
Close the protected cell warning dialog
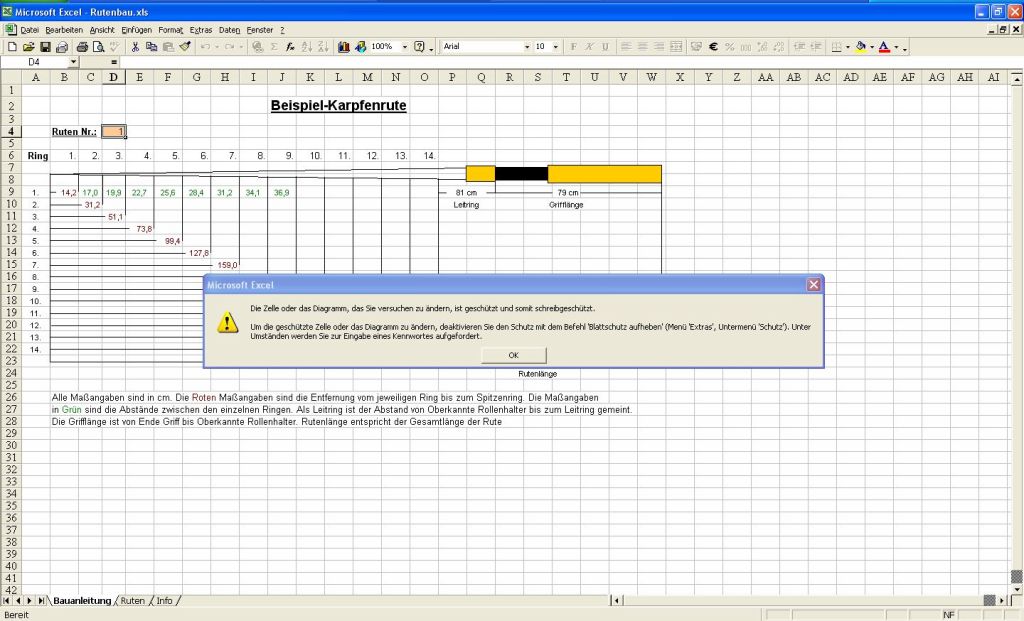coord(513,355)
